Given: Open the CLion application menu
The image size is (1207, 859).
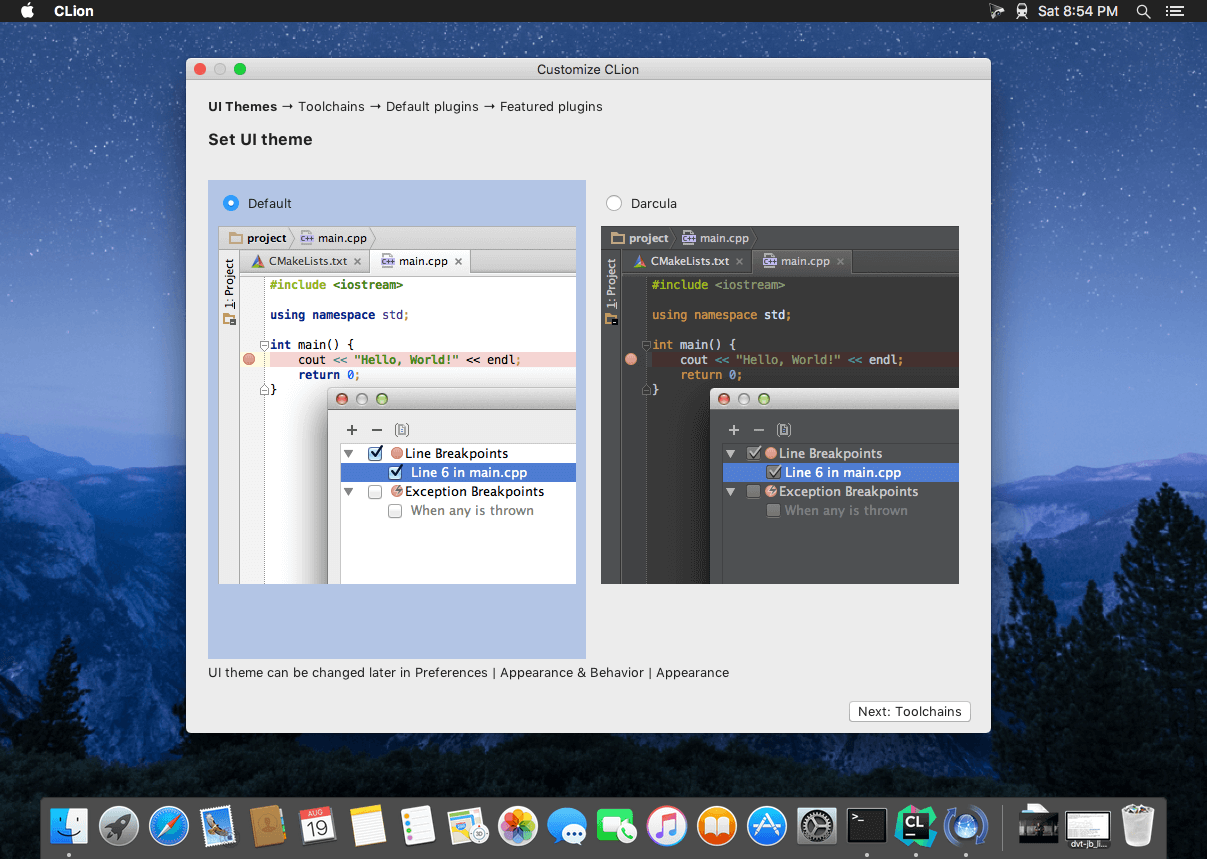Looking at the screenshot, I should 73,11.
